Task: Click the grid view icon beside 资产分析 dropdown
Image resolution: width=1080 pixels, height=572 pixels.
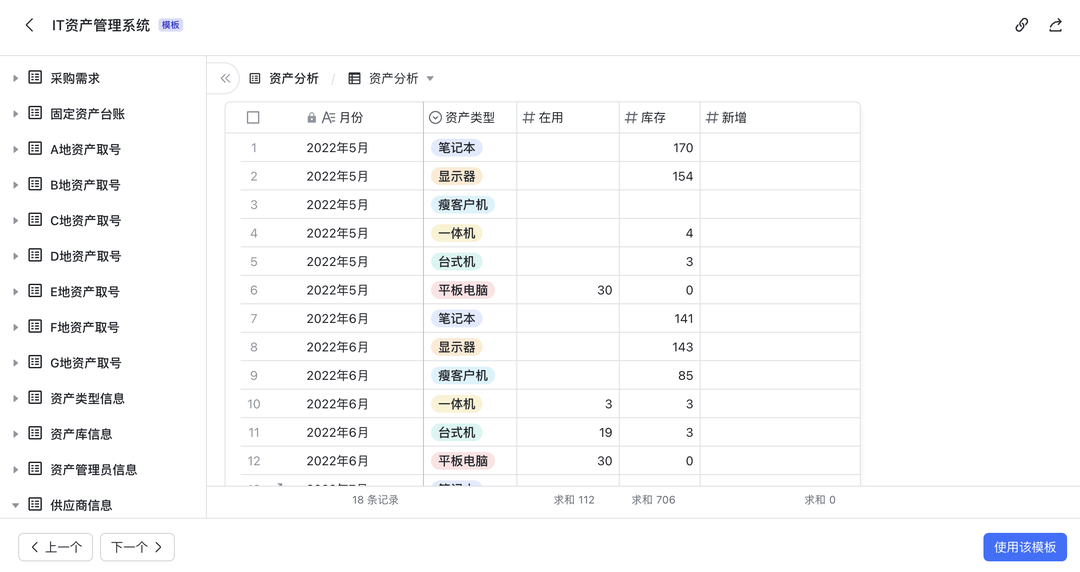Action: pos(354,79)
